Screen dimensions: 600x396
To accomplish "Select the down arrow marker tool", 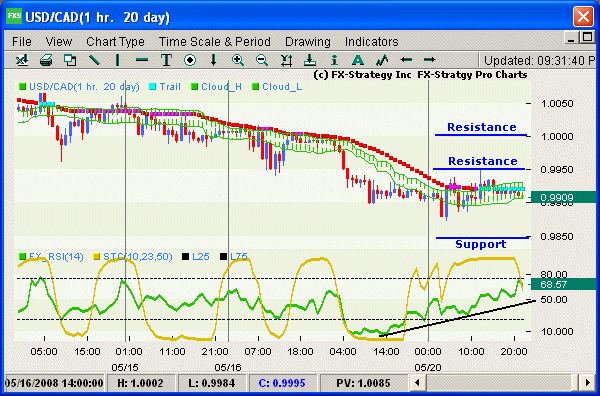I will tap(214, 60).
